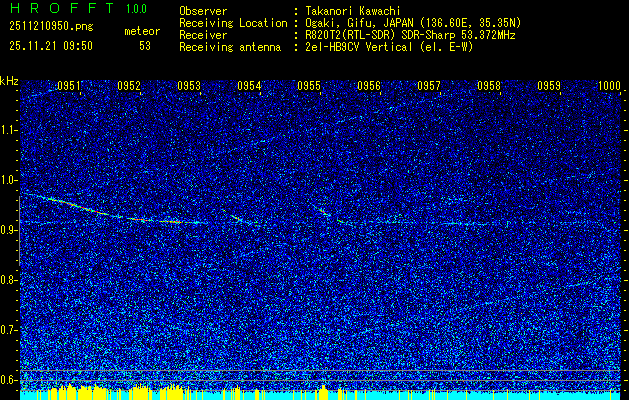This screenshot has height=400, width=629.
Task: Click the 25.11.21 09:50 timestamp
Action: (x=51, y=46)
